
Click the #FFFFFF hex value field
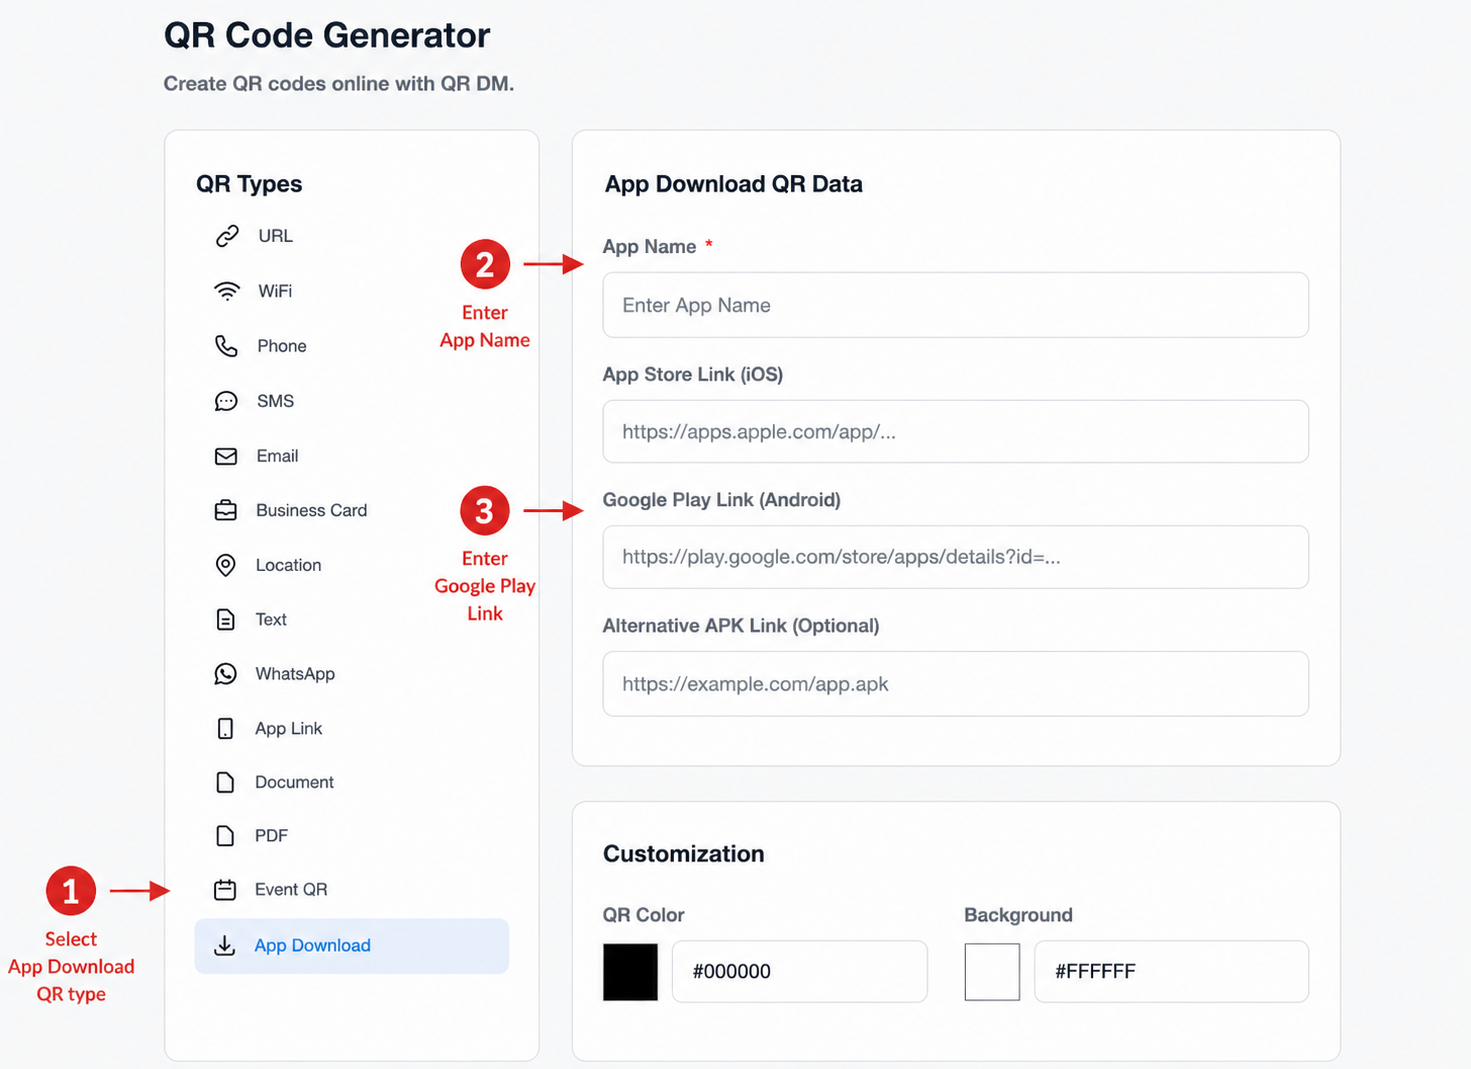click(x=1171, y=971)
